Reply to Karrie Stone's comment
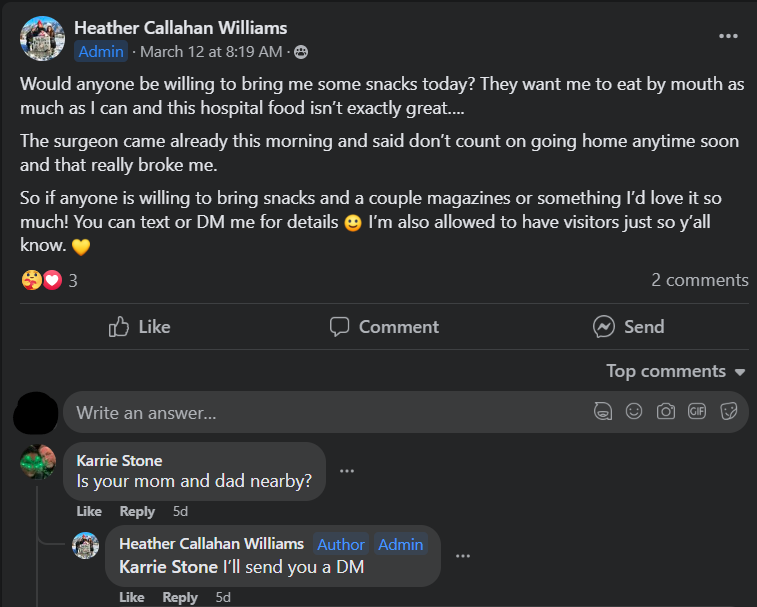Screen dimensions: 757x607 click(137, 511)
